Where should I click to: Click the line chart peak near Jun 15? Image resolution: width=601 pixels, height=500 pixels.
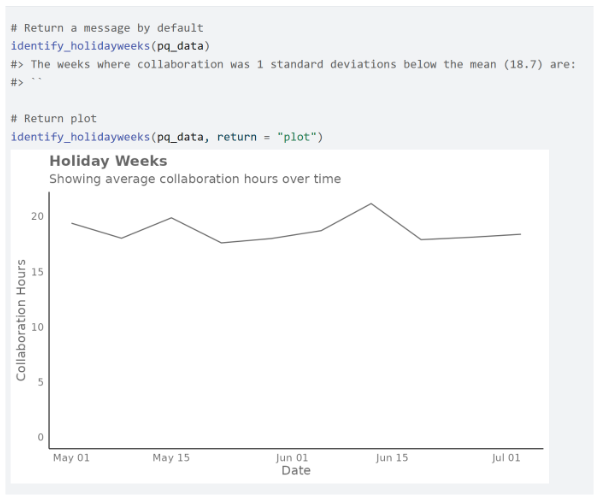pyautogui.click(x=371, y=204)
